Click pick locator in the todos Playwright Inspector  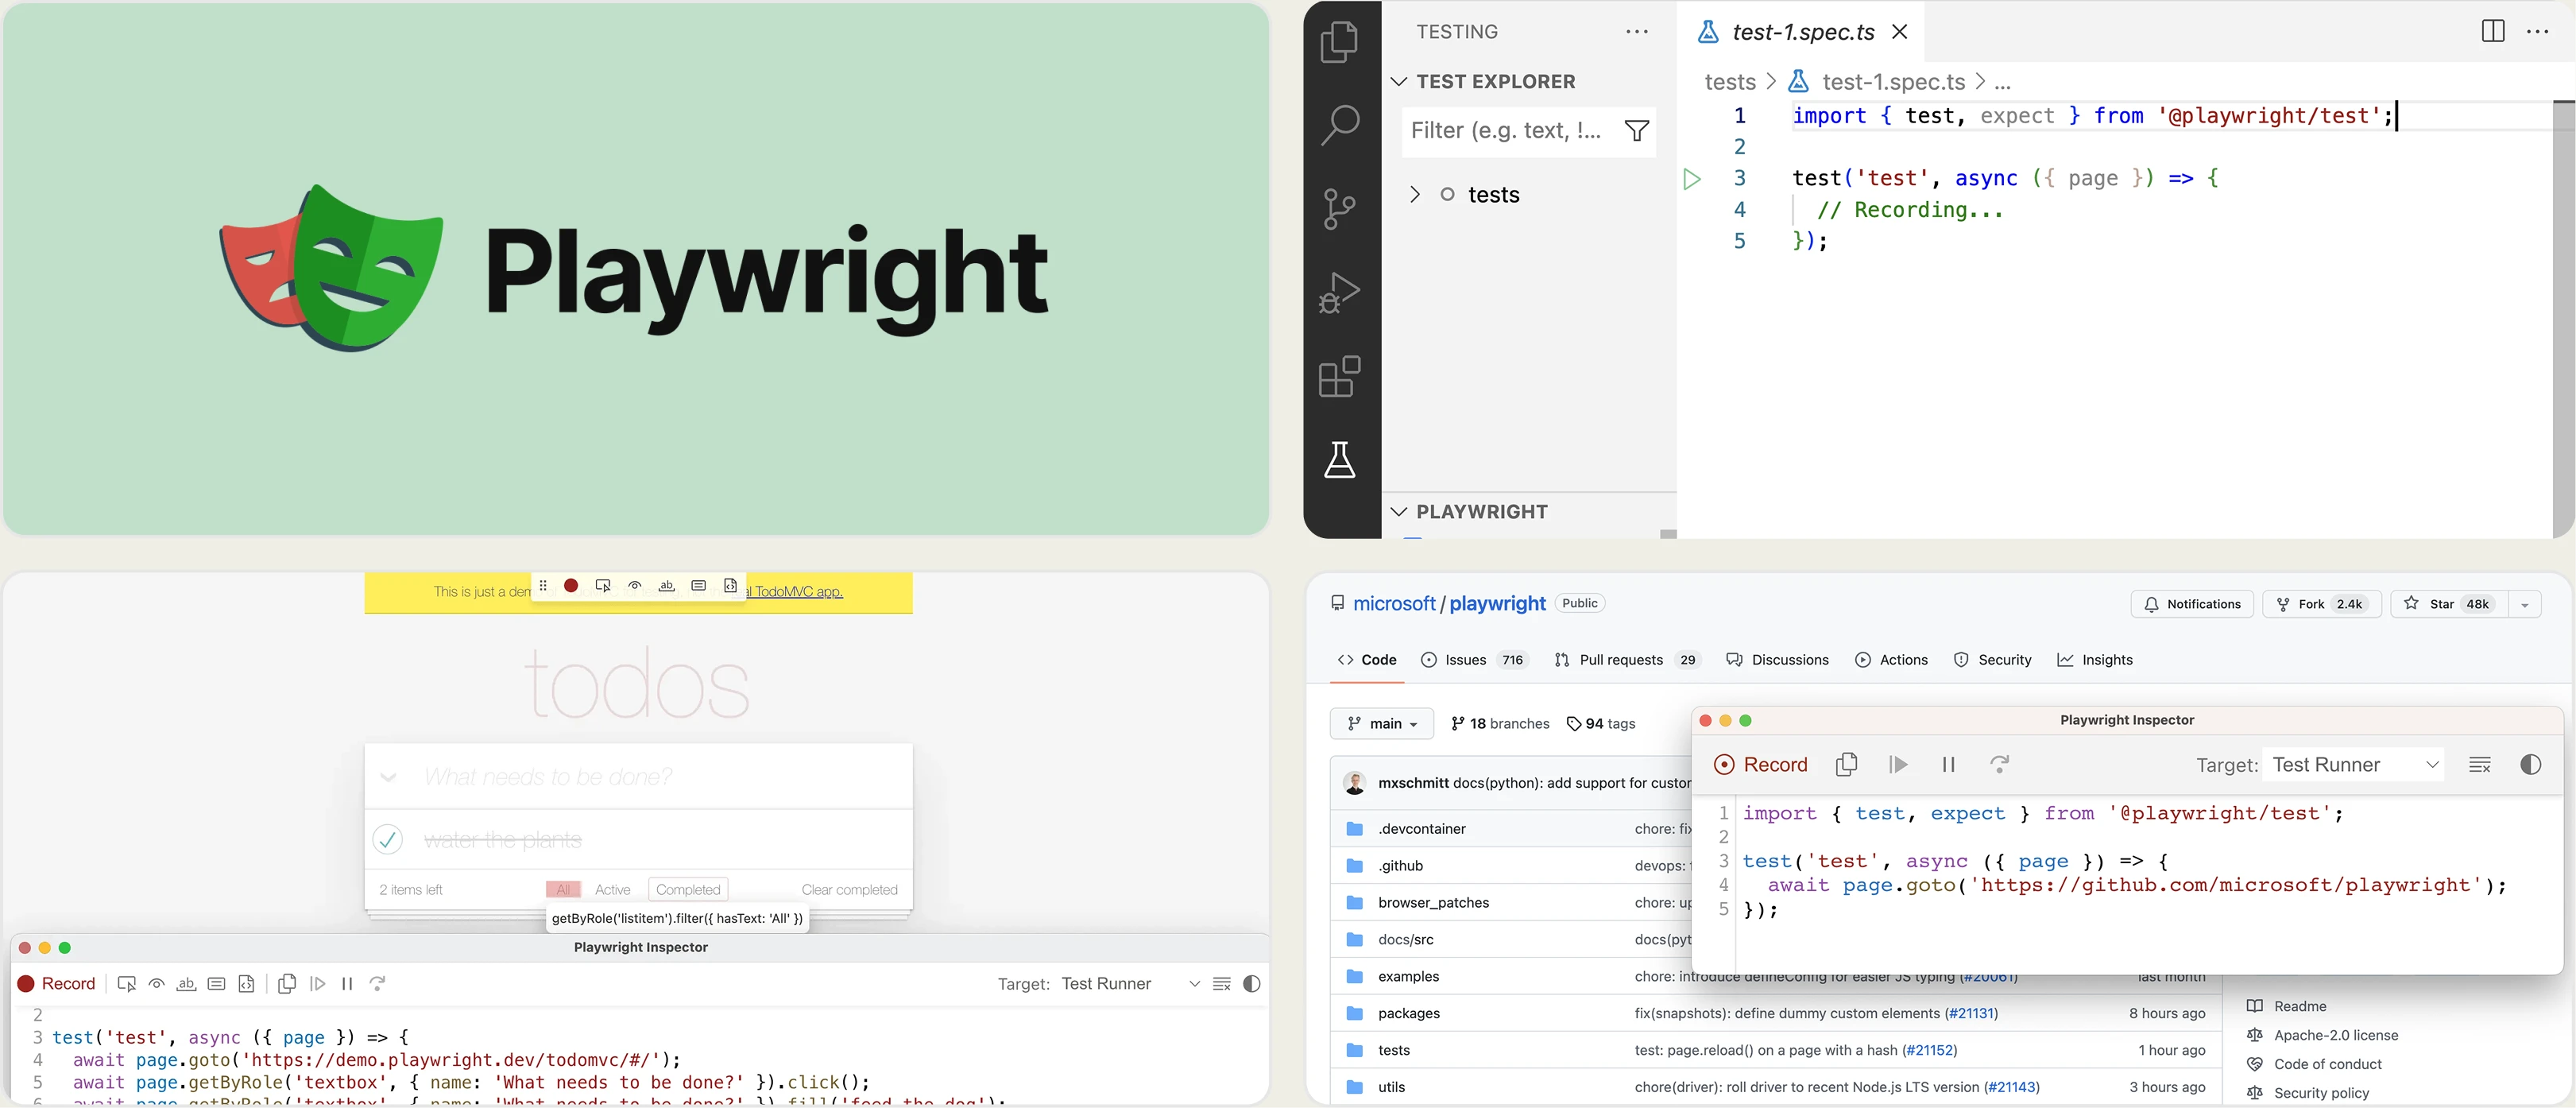(x=127, y=984)
